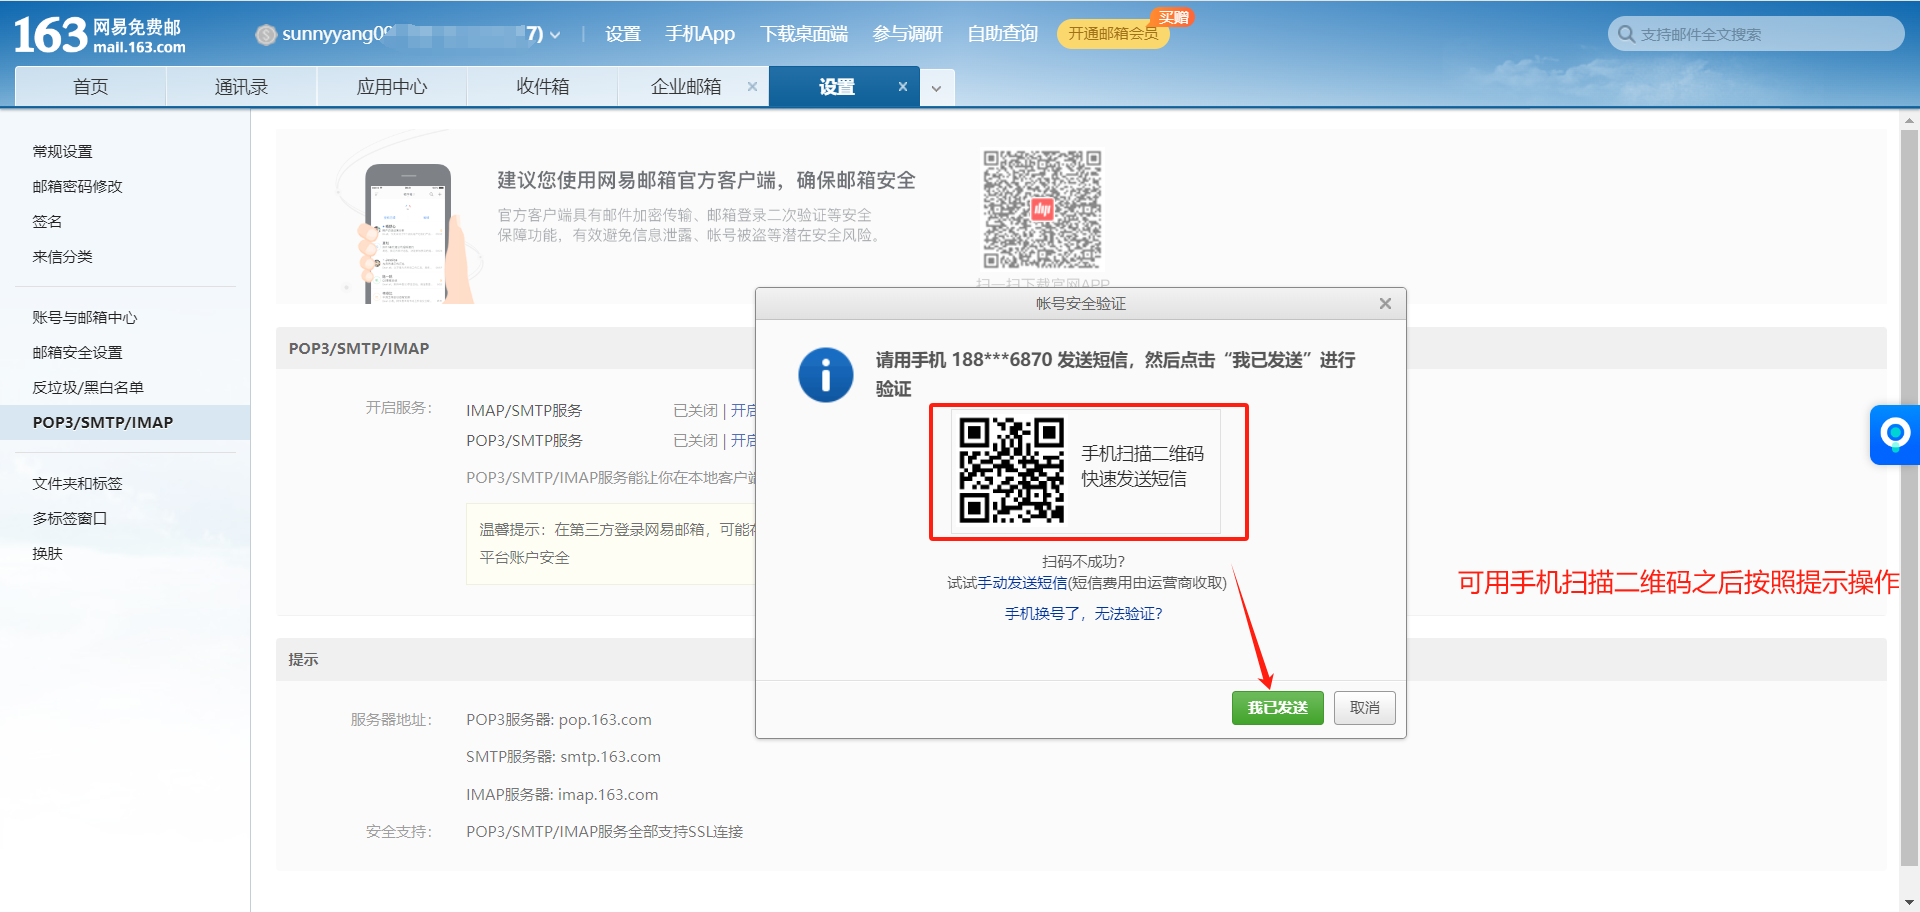Click 参与调研 in the top bar
This screenshot has height=912, width=1920.
point(908,34)
